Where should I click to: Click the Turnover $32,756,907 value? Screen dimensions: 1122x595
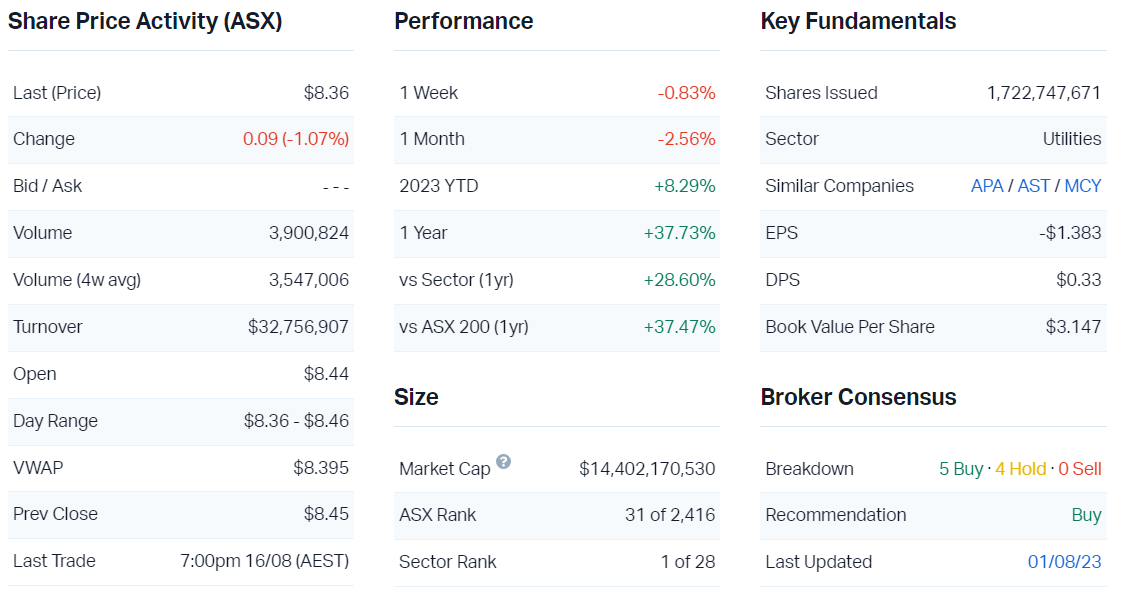(298, 327)
